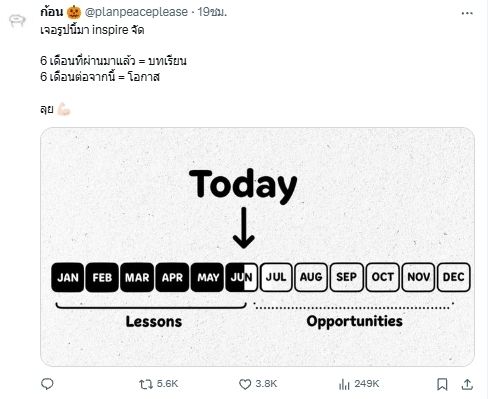Click the Today heading in the image
Image resolution: width=488 pixels, height=399 pixels.
[x=243, y=185]
